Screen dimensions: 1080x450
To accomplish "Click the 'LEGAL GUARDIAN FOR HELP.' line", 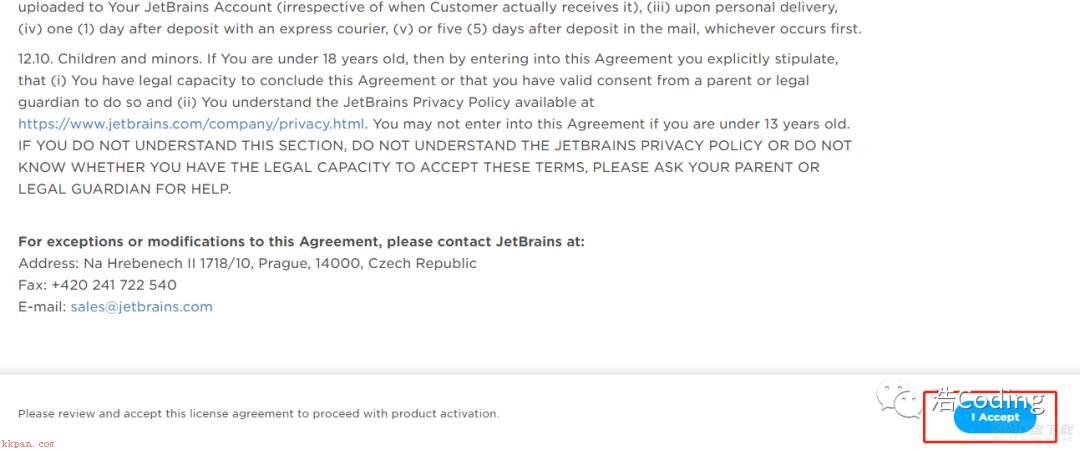I will pyautogui.click(x=125, y=189).
